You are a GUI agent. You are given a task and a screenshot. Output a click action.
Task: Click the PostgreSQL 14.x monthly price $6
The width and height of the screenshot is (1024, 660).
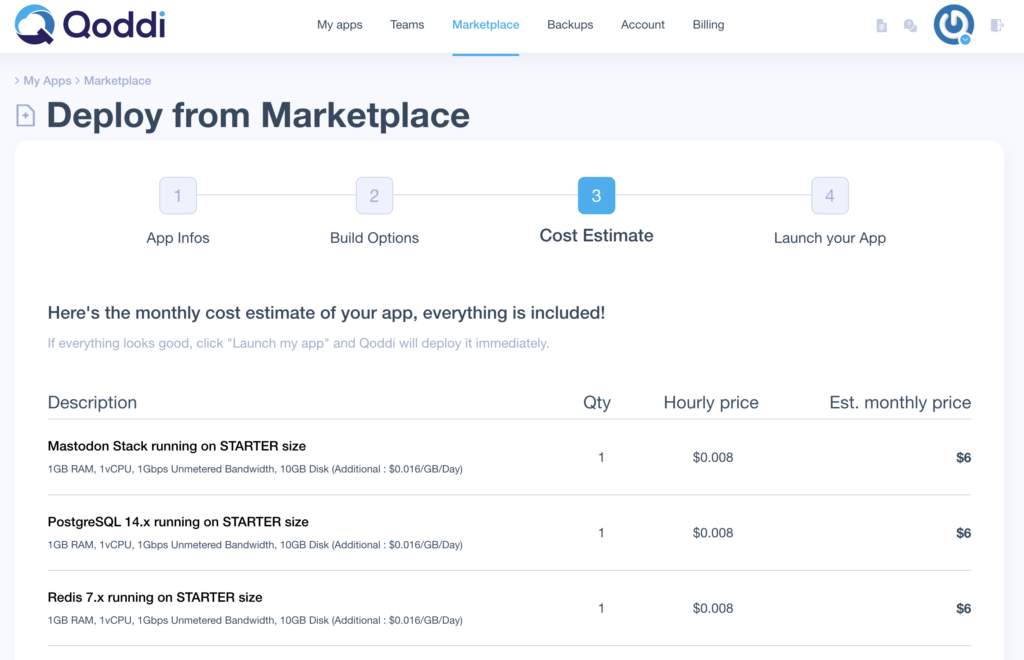pyautogui.click(x=963, y=533)
